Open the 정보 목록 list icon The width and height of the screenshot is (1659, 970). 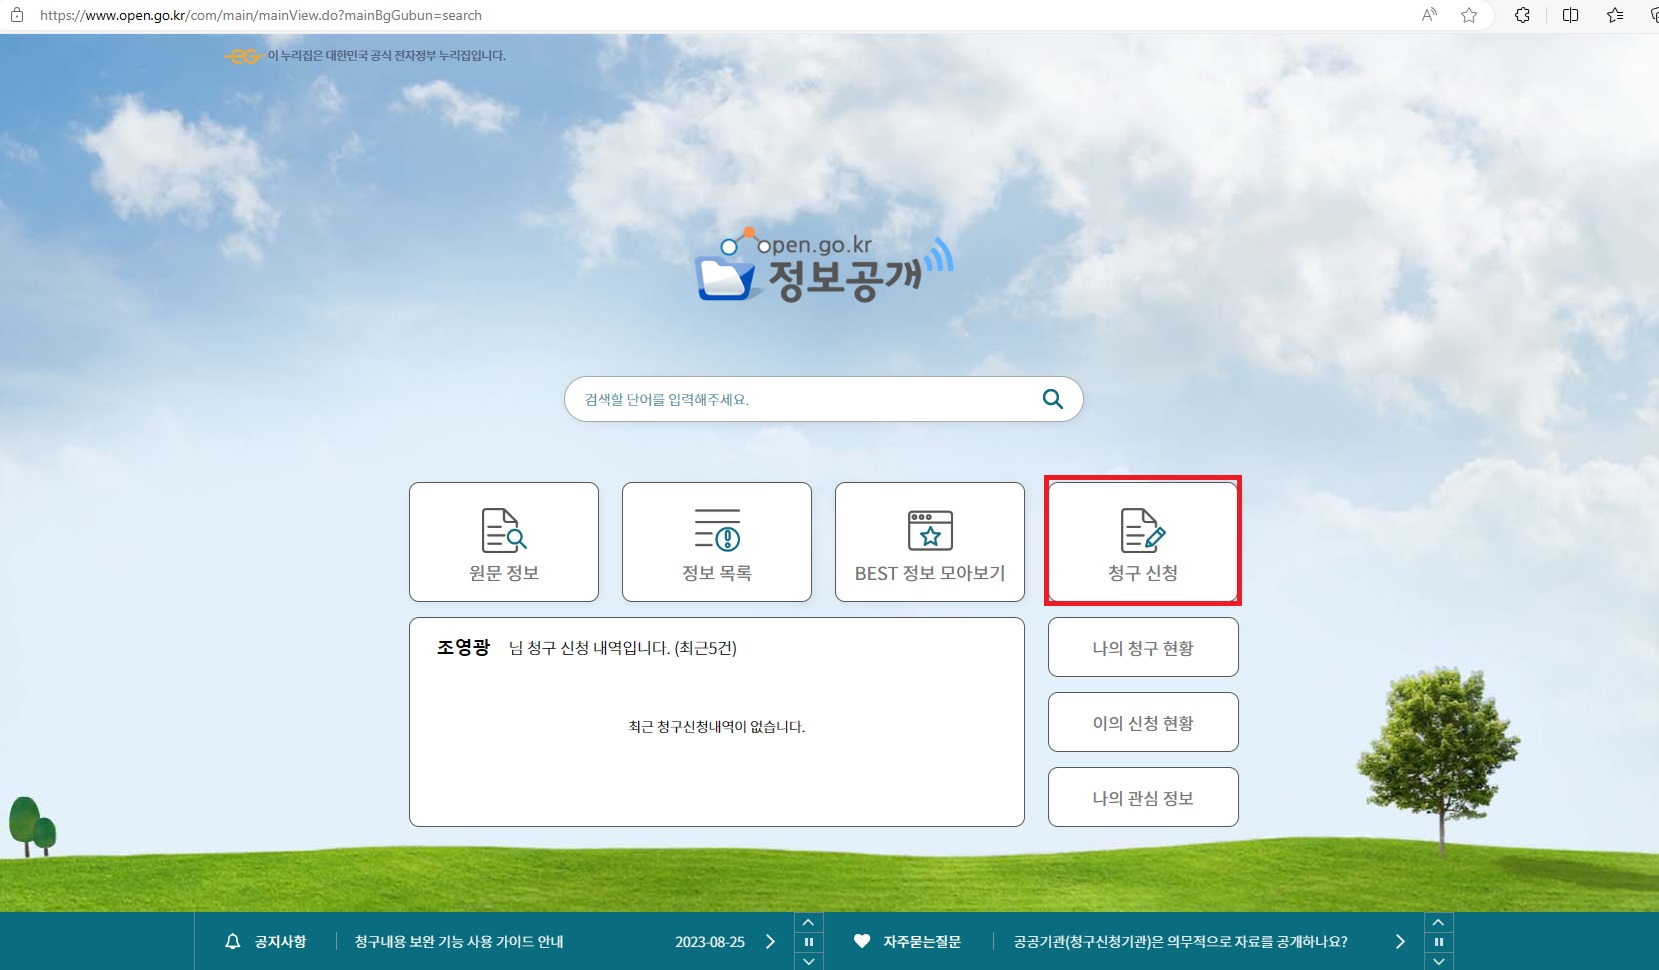pyautogui.click(x=716, y=531)
